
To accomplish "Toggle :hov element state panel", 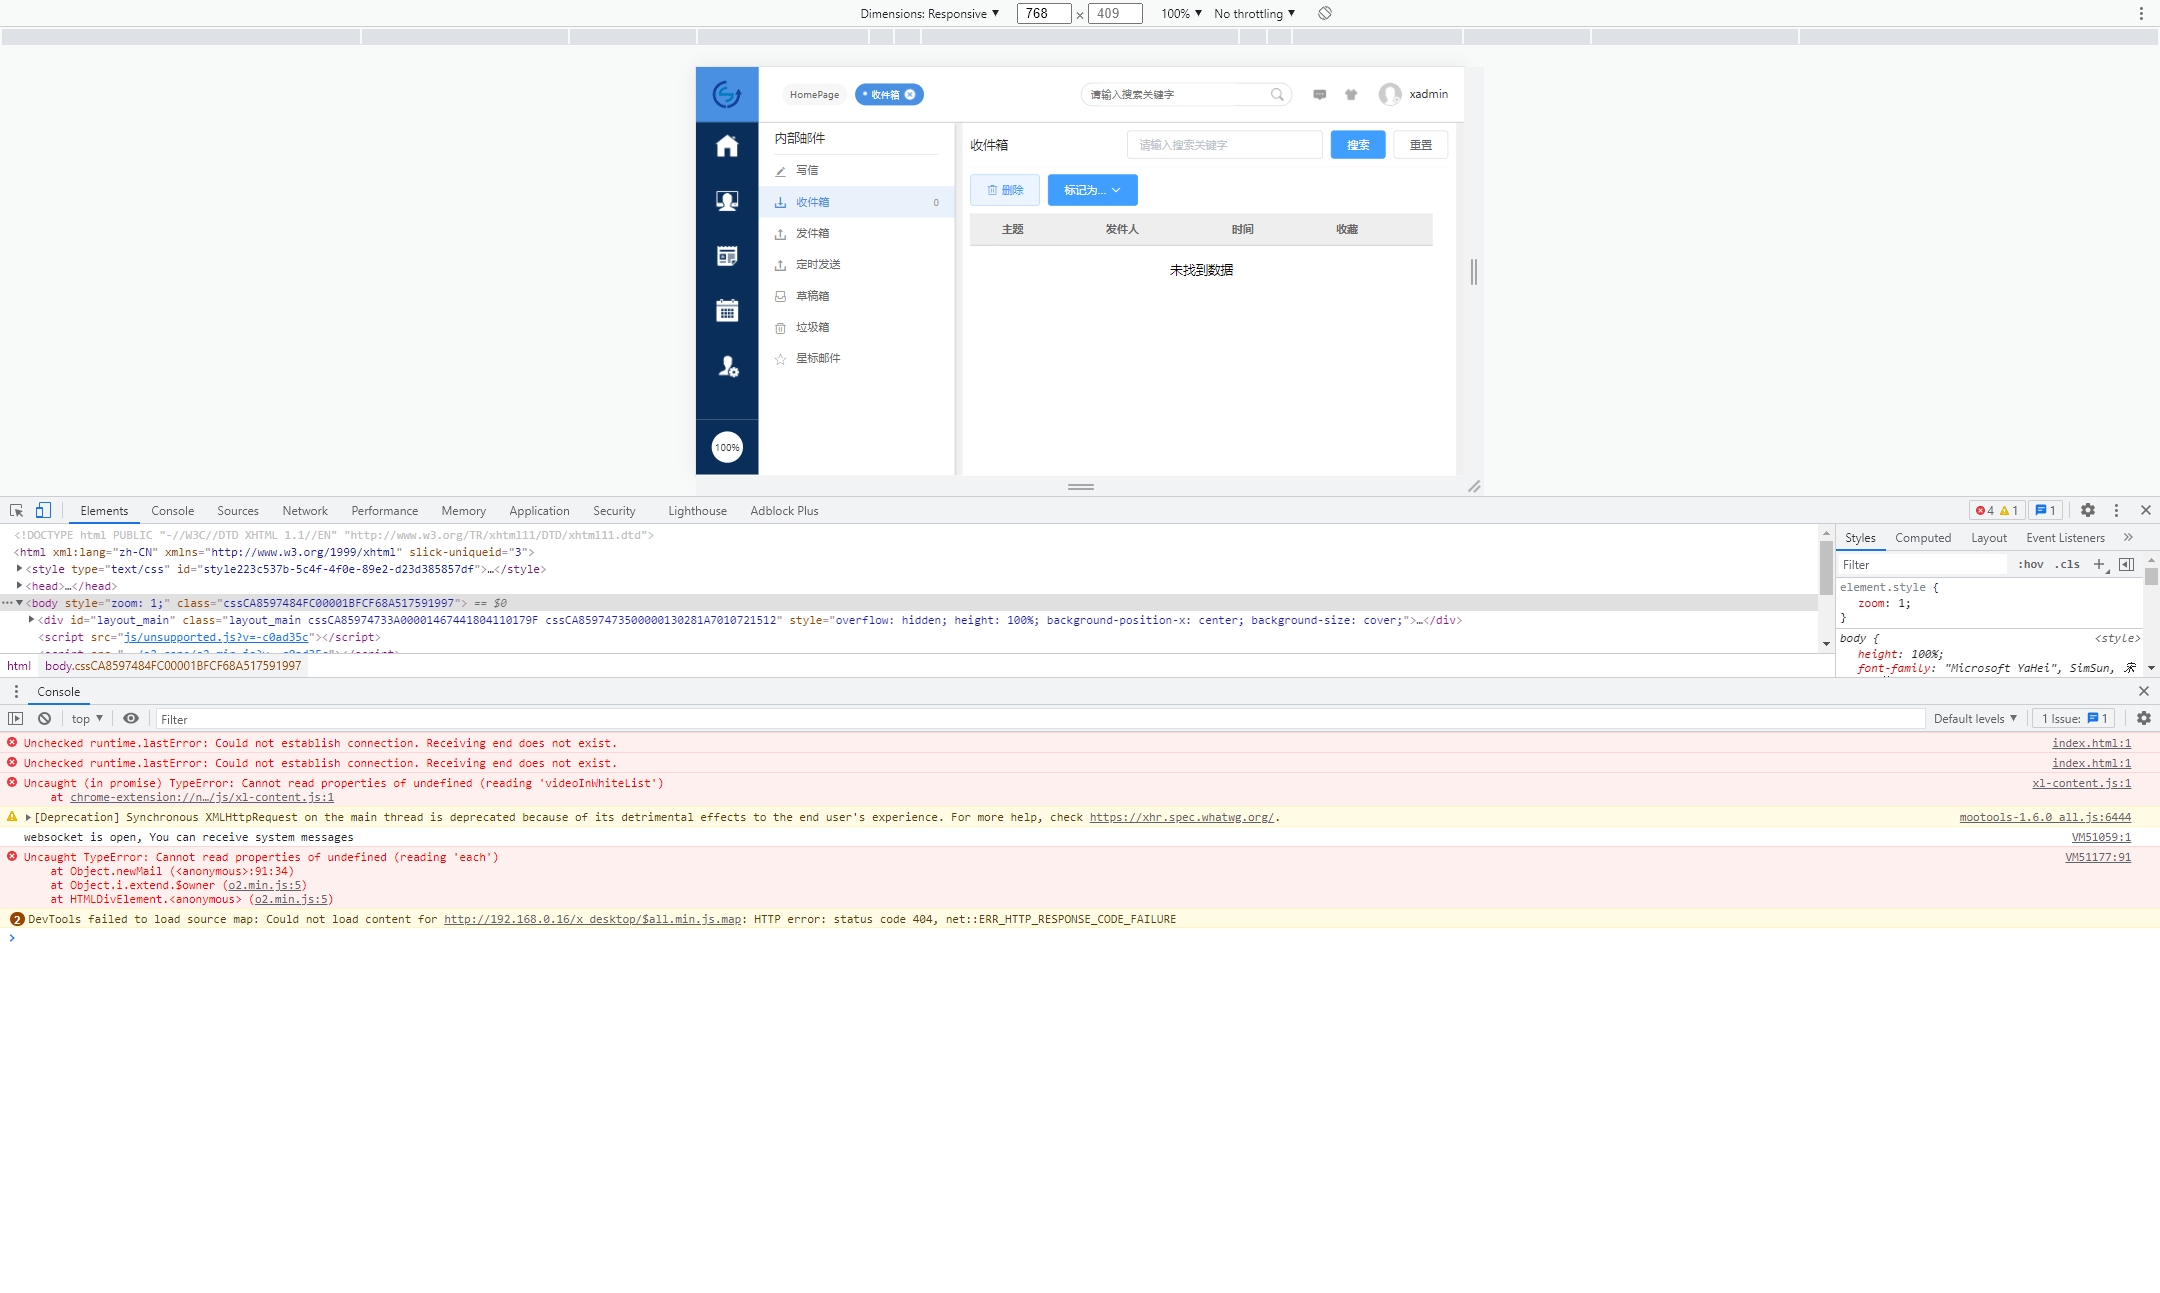I will pyautogui.click(x=2030, y=565).
